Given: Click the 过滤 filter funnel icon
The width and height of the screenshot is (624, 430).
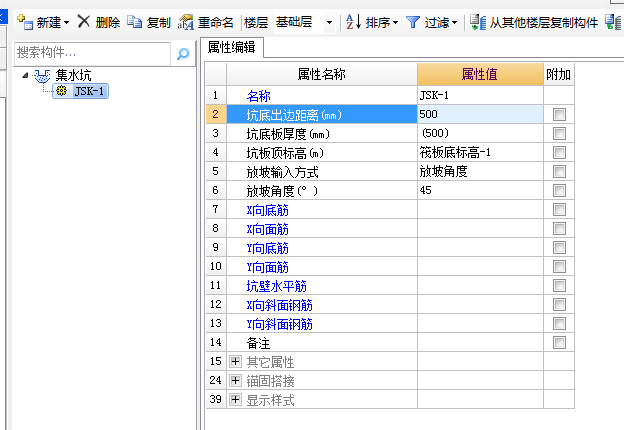Looking at the screenshot, I should coord(413,22).
